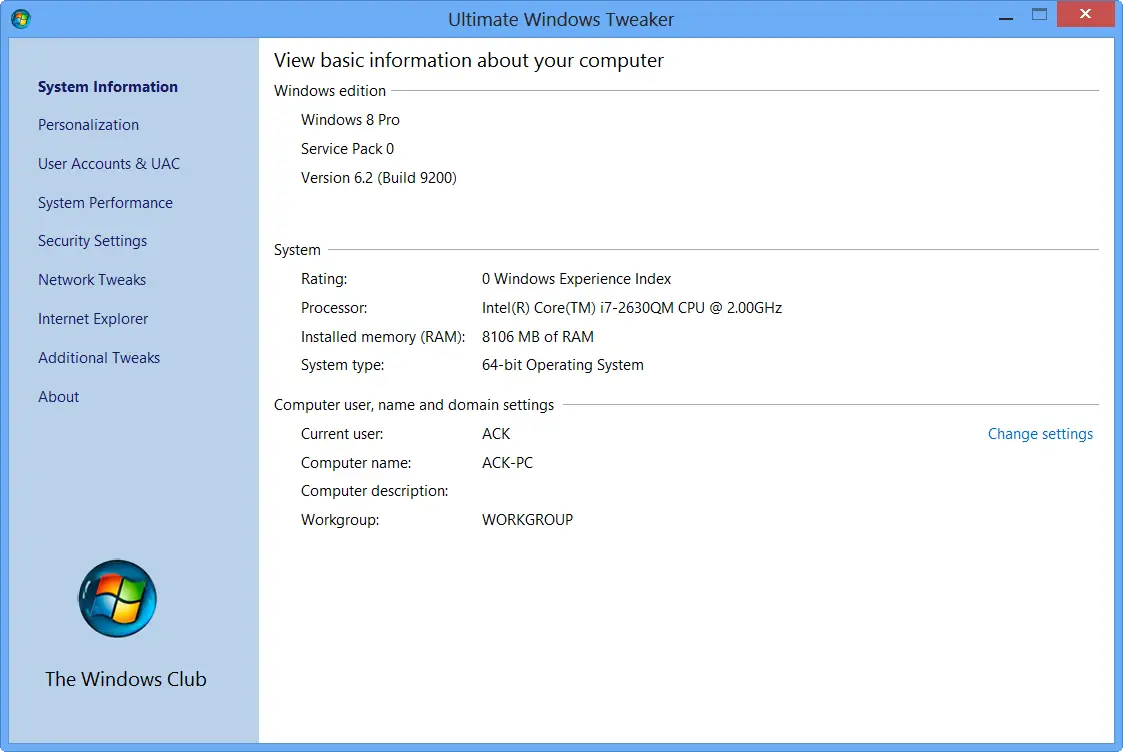Click the Windows logo above The Windows Club
Screen dimensions: 1123x752
coord(117,599)
